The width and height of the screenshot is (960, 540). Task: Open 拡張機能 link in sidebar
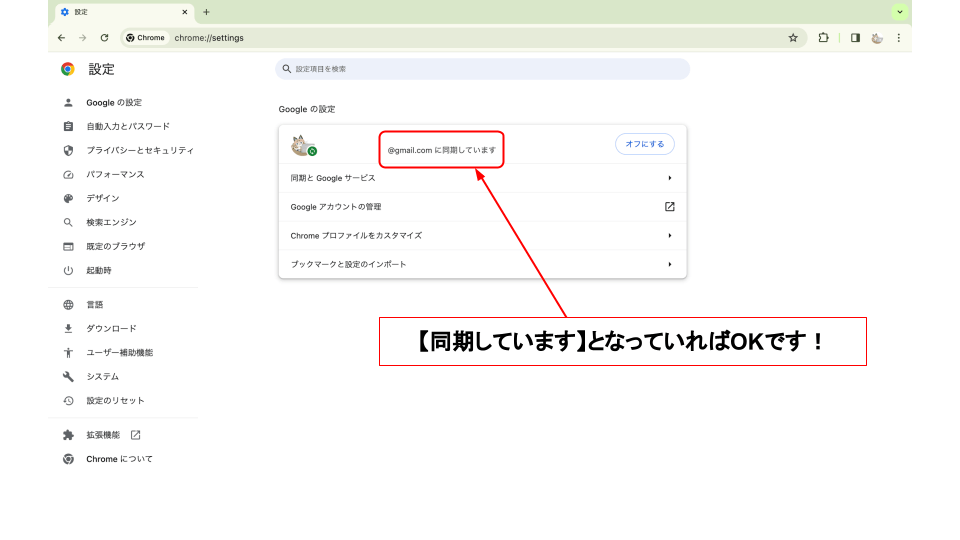[103, 435]
